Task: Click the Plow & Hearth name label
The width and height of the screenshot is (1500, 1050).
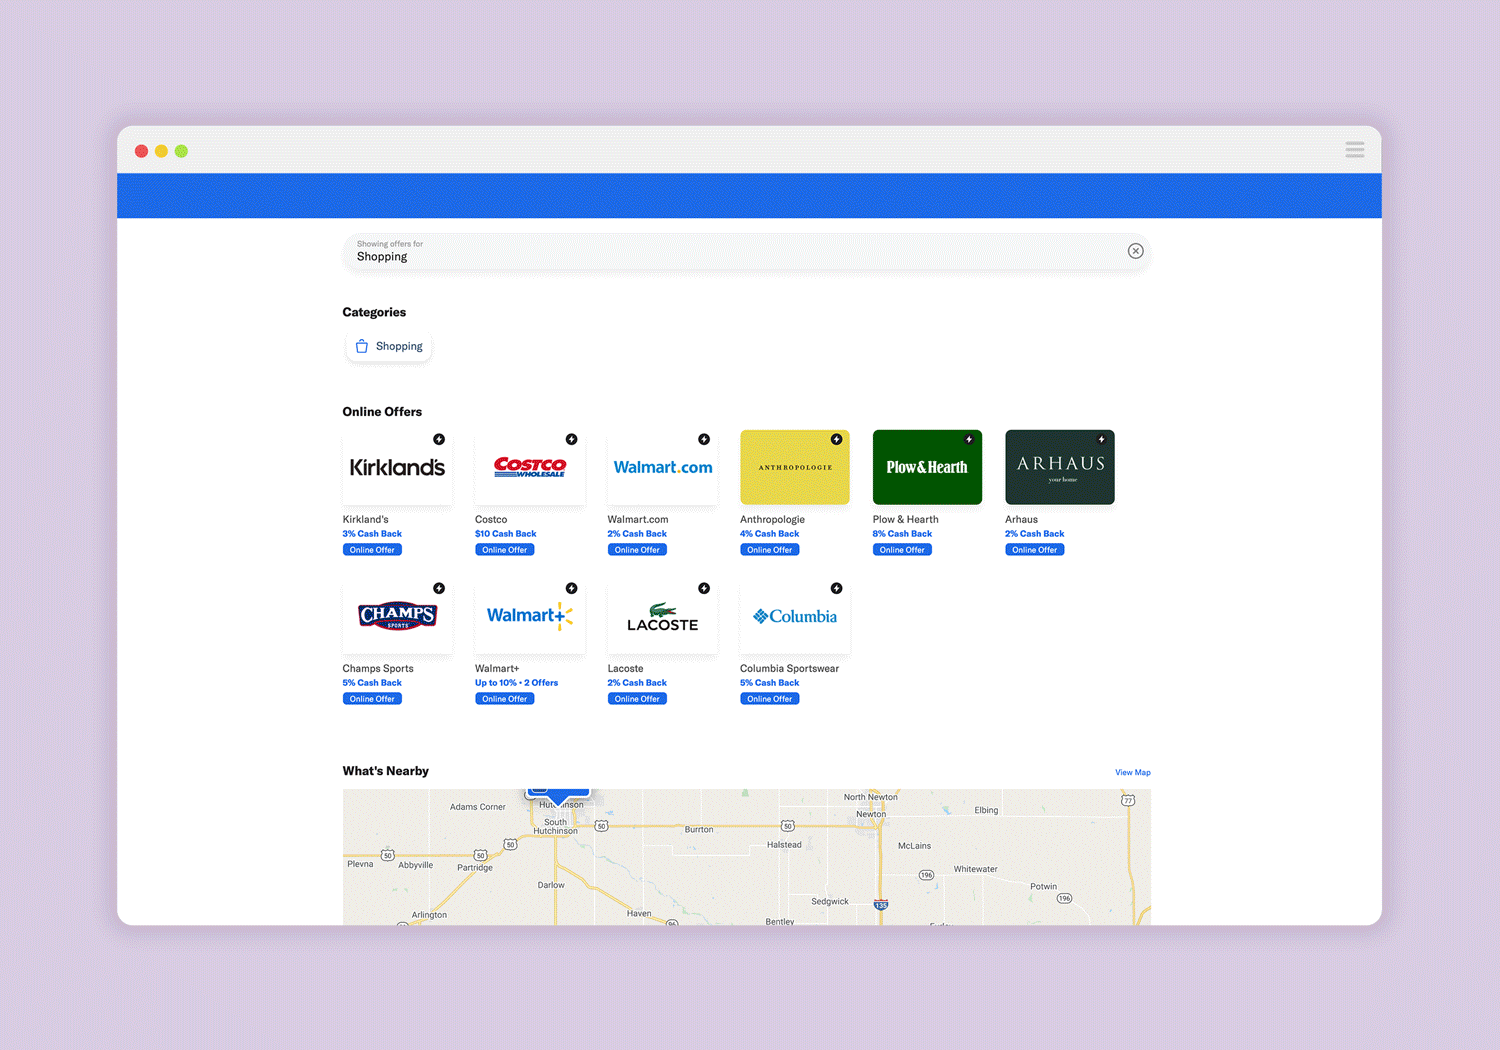Action: (x=905, y=520)
